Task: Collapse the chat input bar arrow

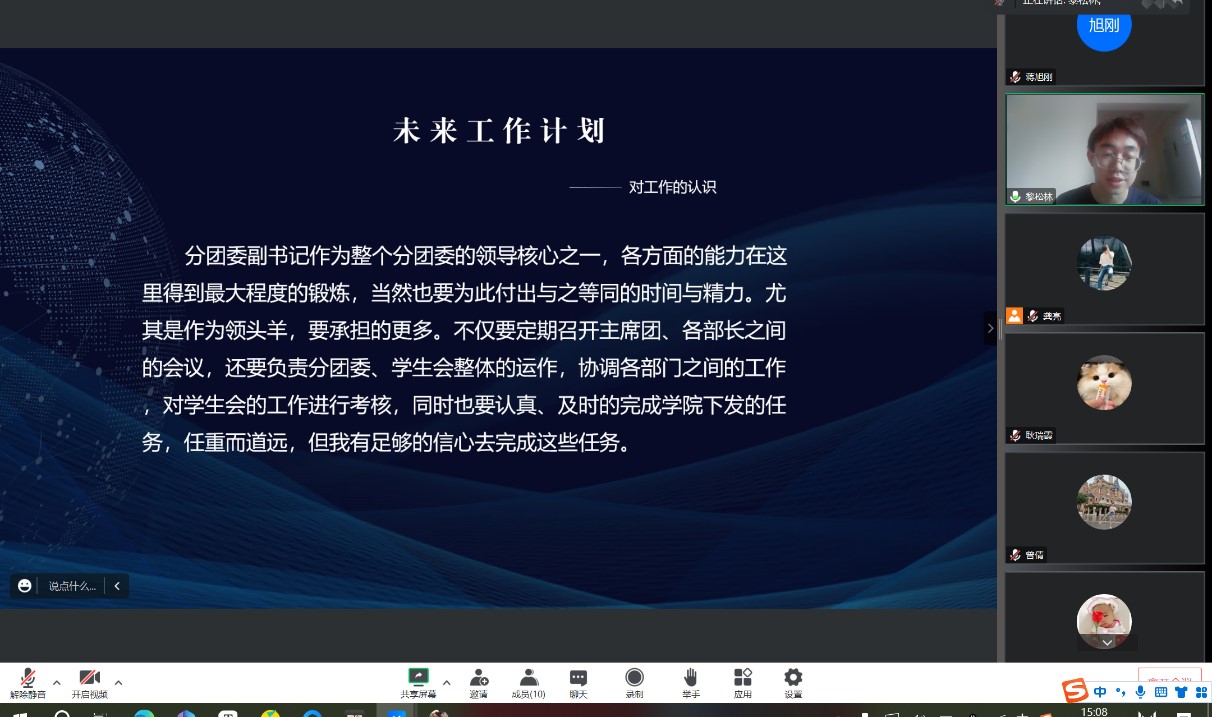Action: click(x=117, y=586)
